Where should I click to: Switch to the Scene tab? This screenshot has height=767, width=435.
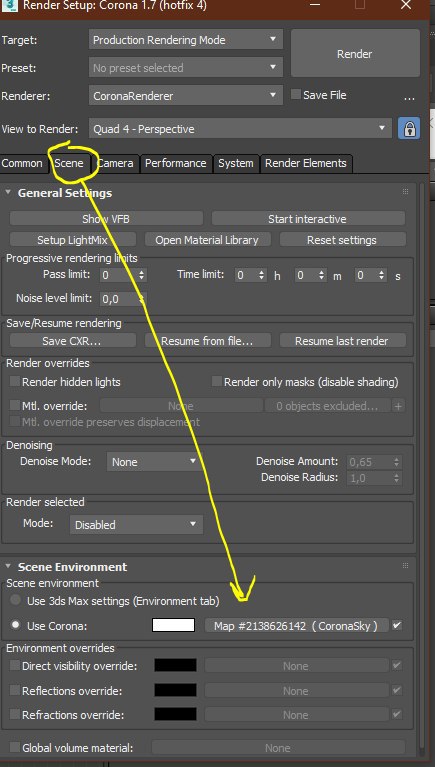pos(69,163)
